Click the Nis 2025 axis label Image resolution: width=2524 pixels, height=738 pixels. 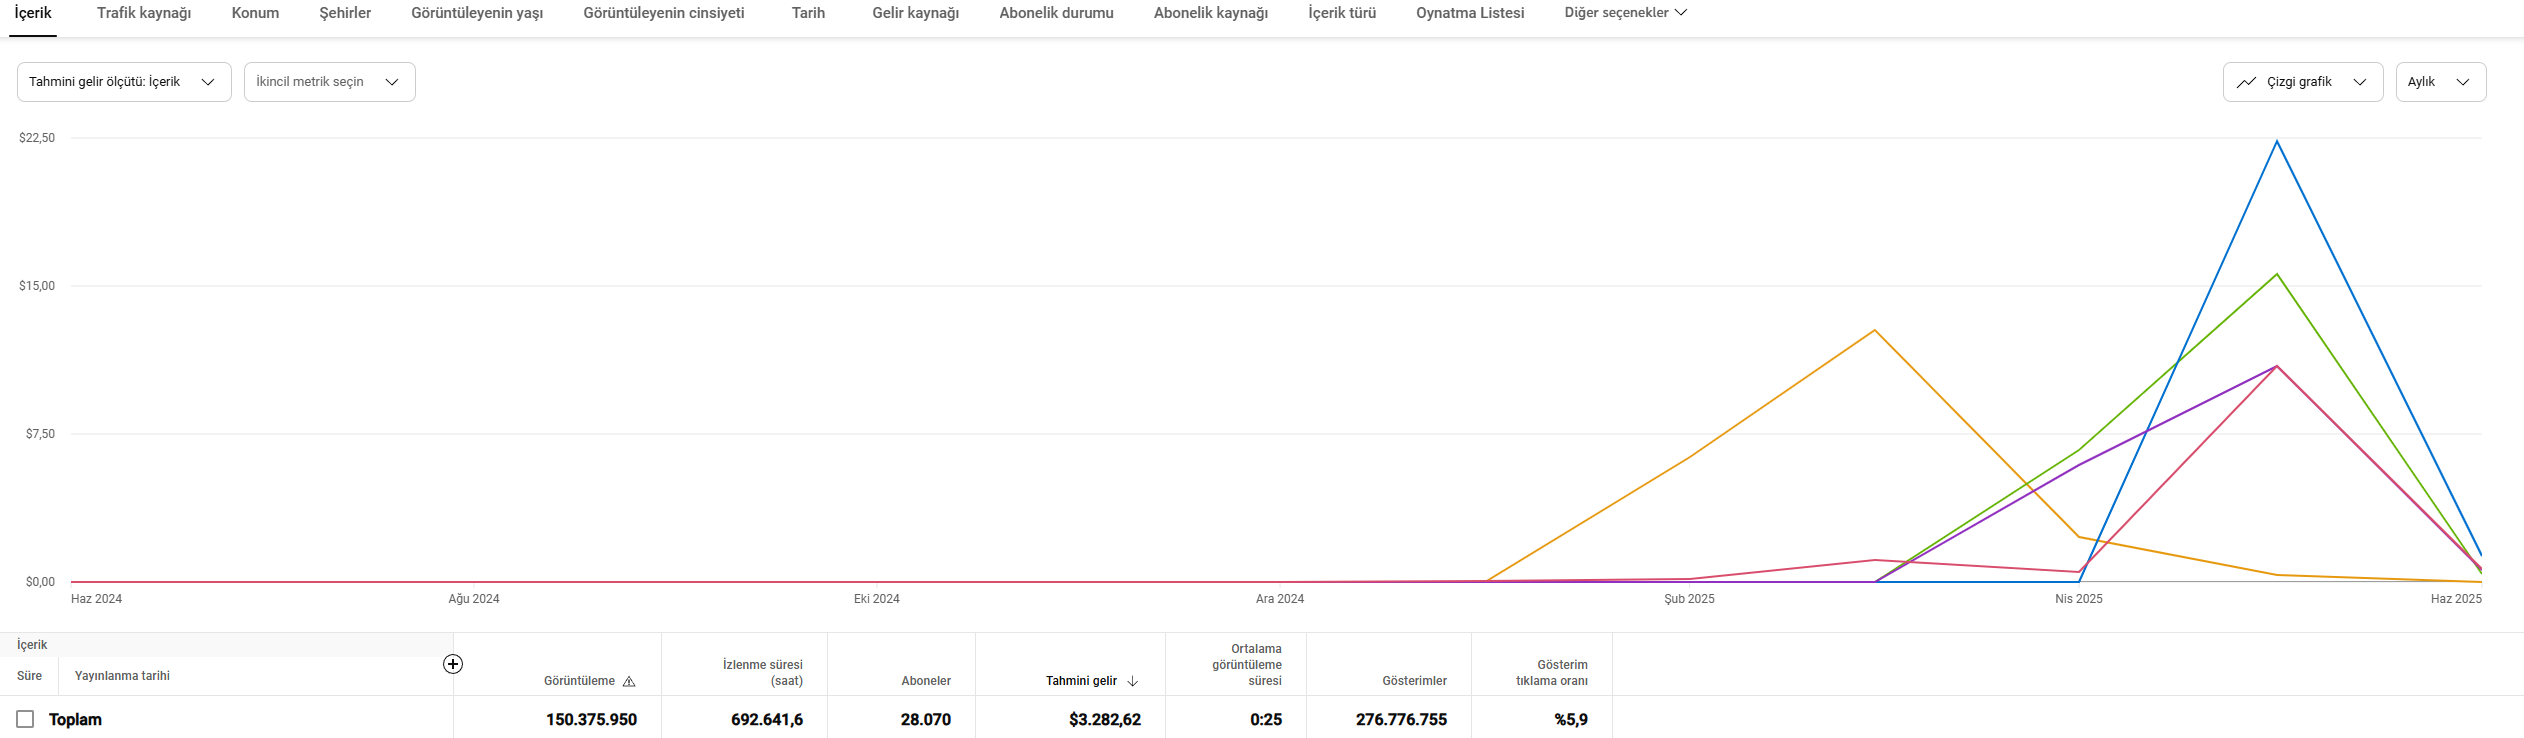[x=2078, y=599]
